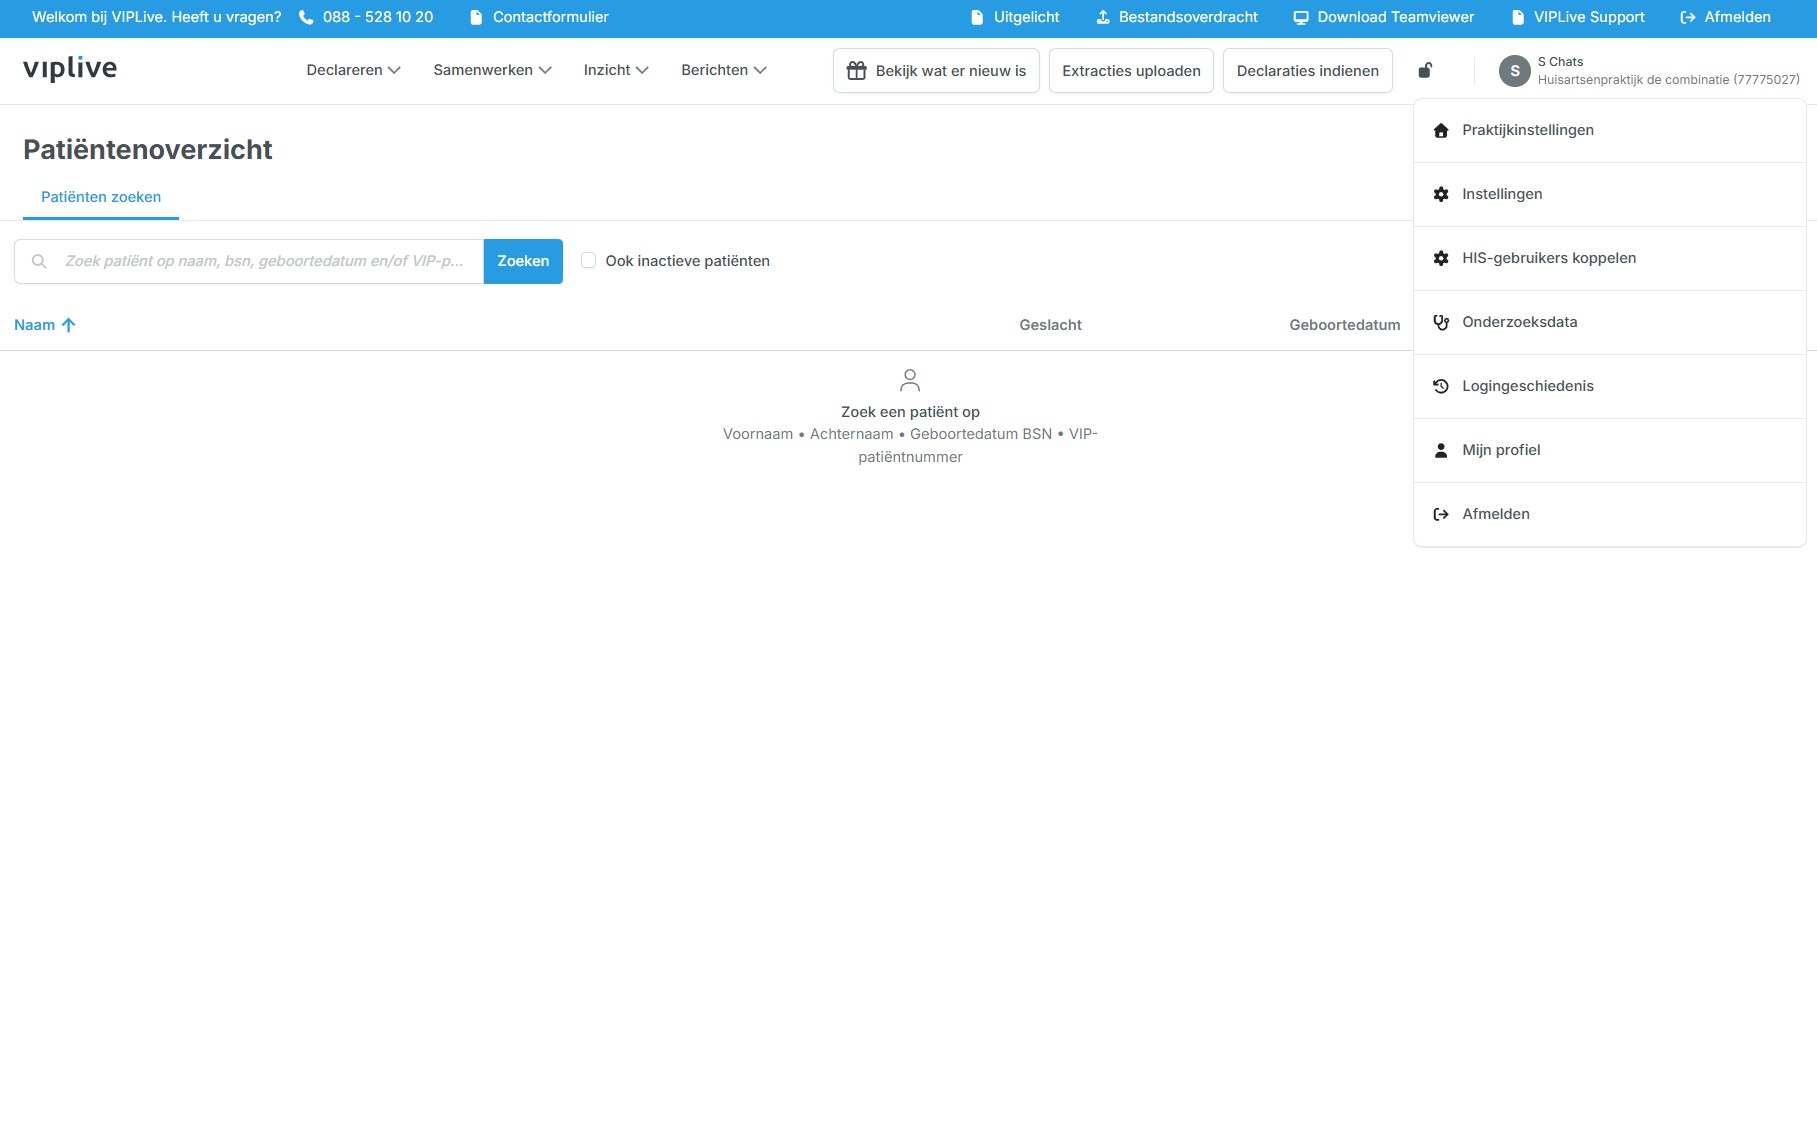Click the 'S' user avatar circle
Screen dimensions: 1817x1135
(1514, 71)
